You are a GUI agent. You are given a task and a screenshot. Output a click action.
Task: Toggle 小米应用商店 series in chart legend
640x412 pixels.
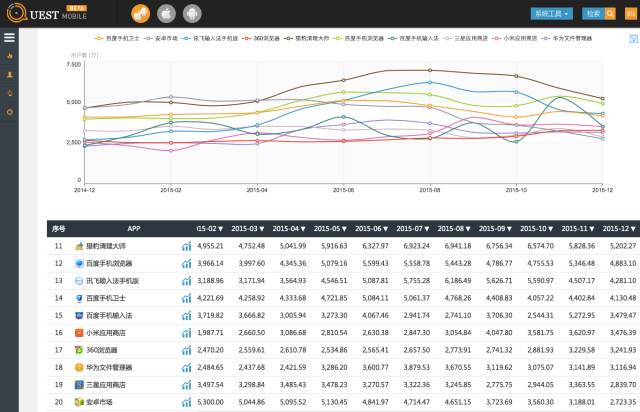click(515, 38)
